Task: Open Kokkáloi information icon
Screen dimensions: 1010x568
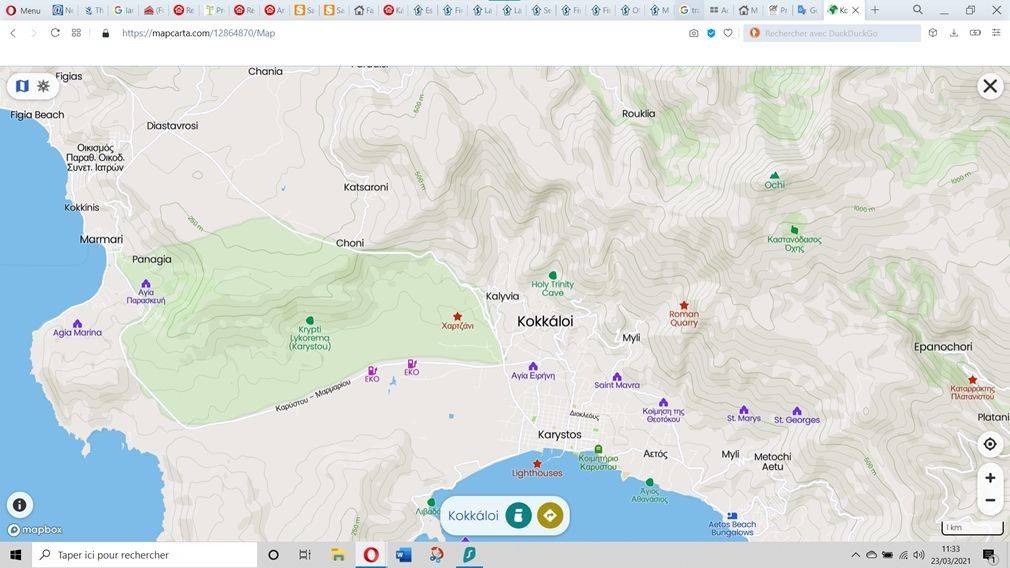Action: tap(518, 515)
